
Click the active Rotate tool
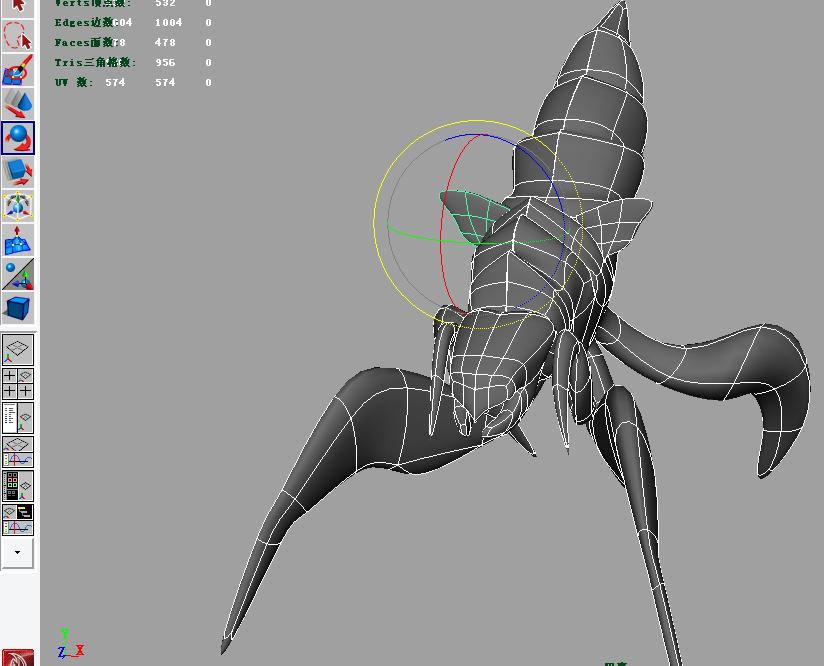18,138
